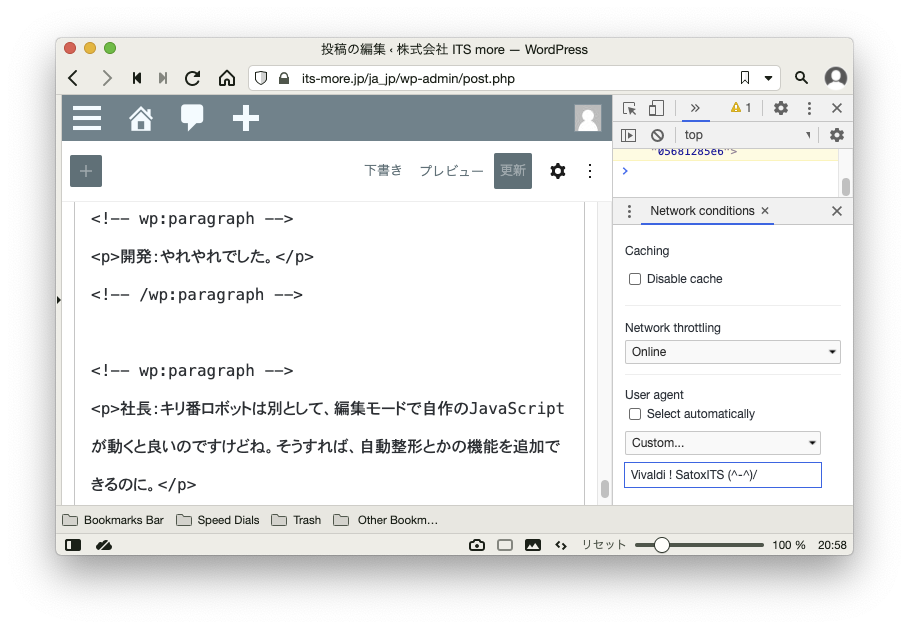Clear console with the block icon
Viewport: 909px width, 629px height.
pos(657,135)
